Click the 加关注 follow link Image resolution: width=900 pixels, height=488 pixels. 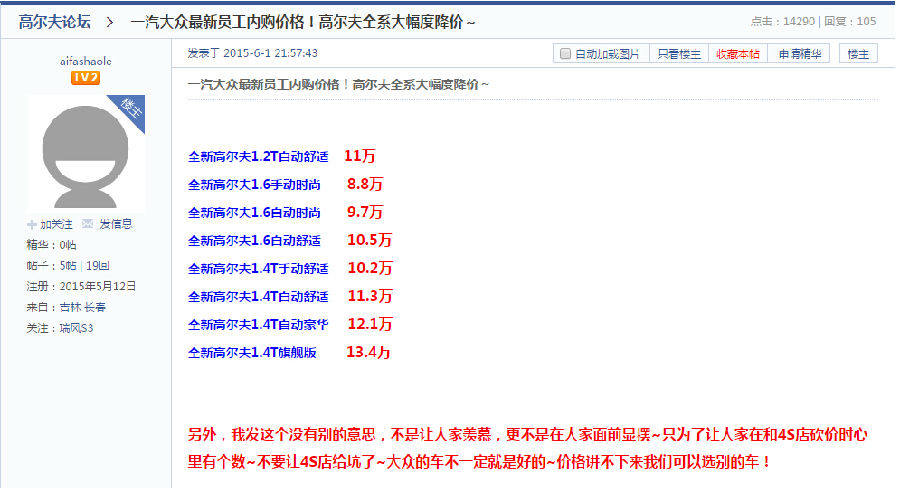tap(57, 224)
